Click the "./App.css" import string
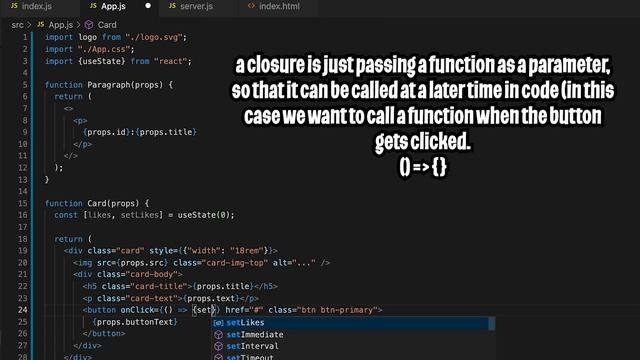640x360 pixels. (104, 49)
